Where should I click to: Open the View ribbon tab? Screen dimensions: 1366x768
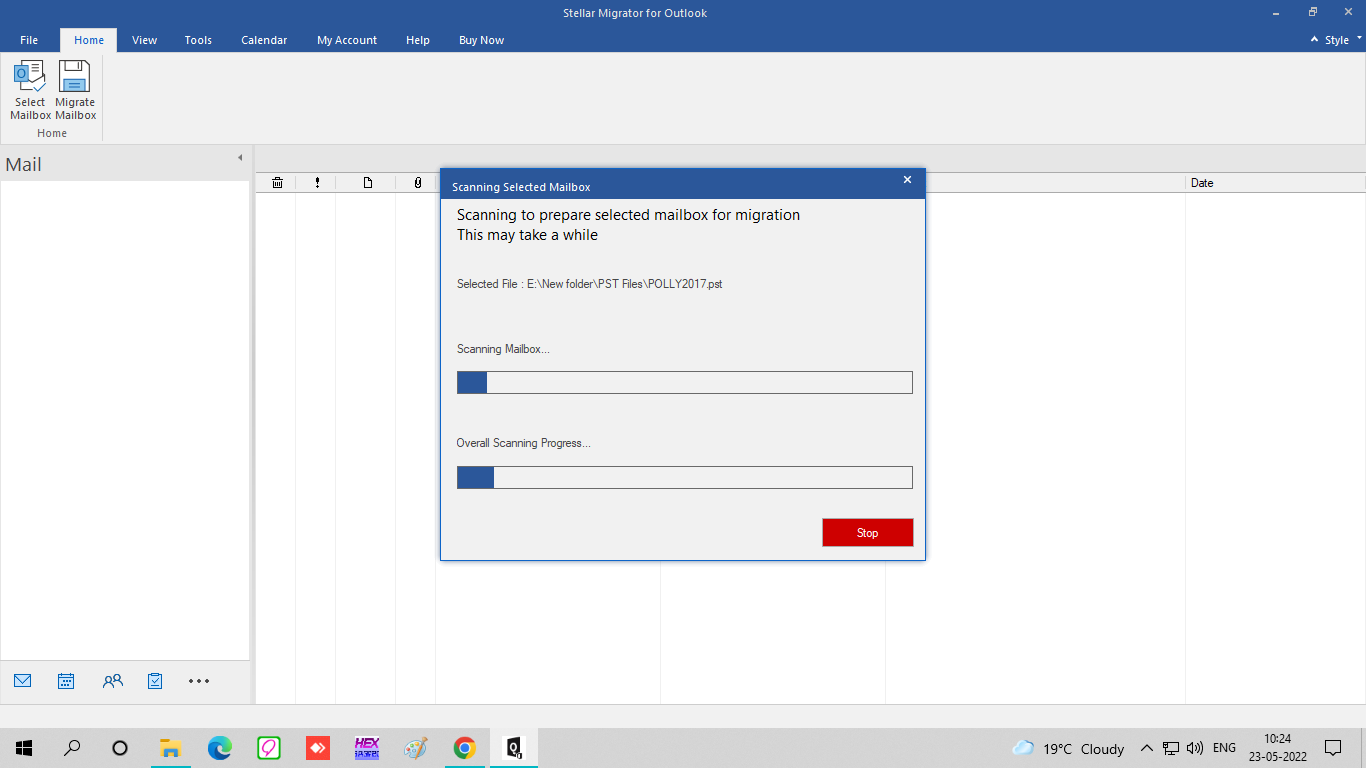pyautogui.click(x=145, y=40)
